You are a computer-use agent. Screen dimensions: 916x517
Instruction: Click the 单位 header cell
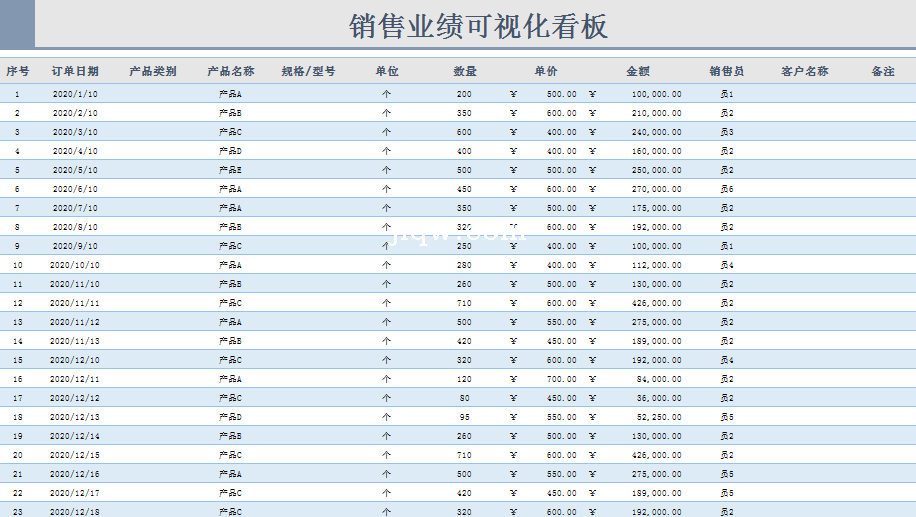coord(387,71)
